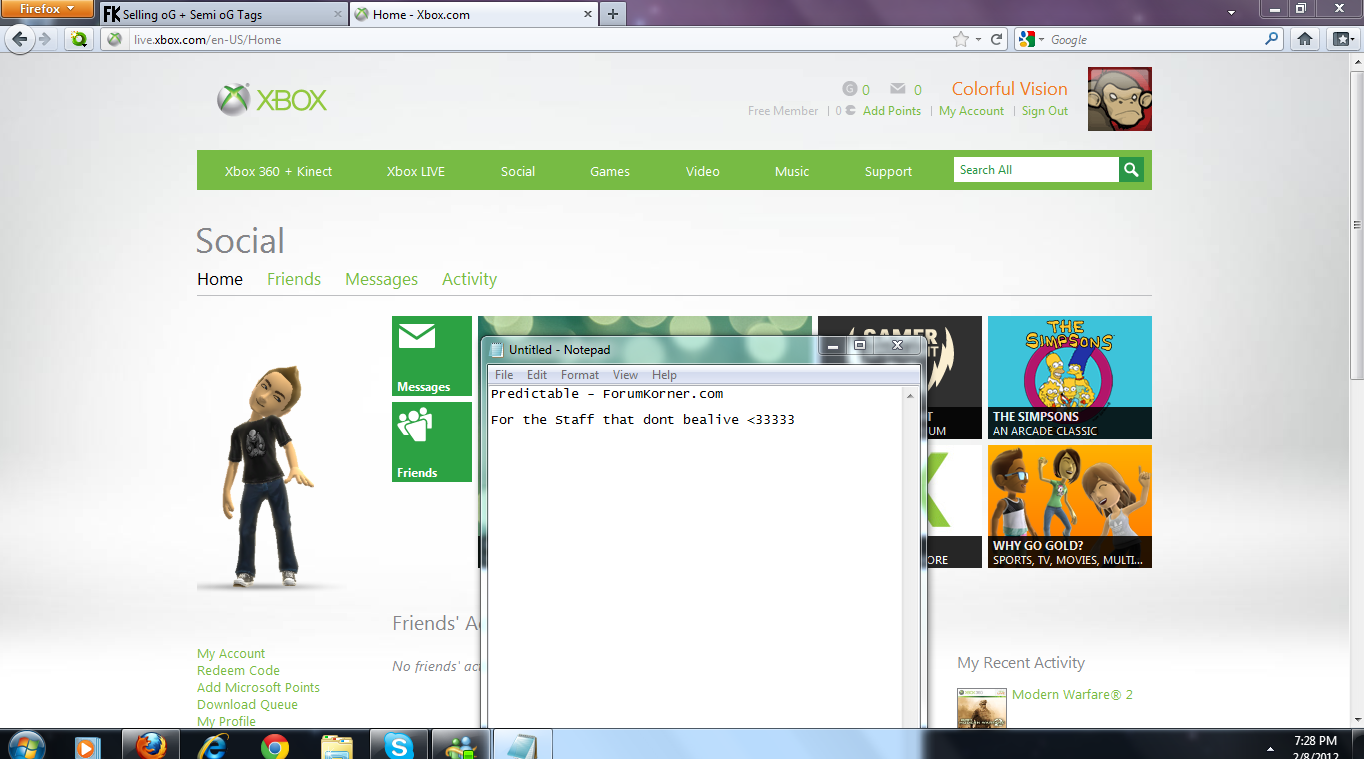Click the Firefox Home button
The image size is (1364, 759).
tap(1304, 39)
